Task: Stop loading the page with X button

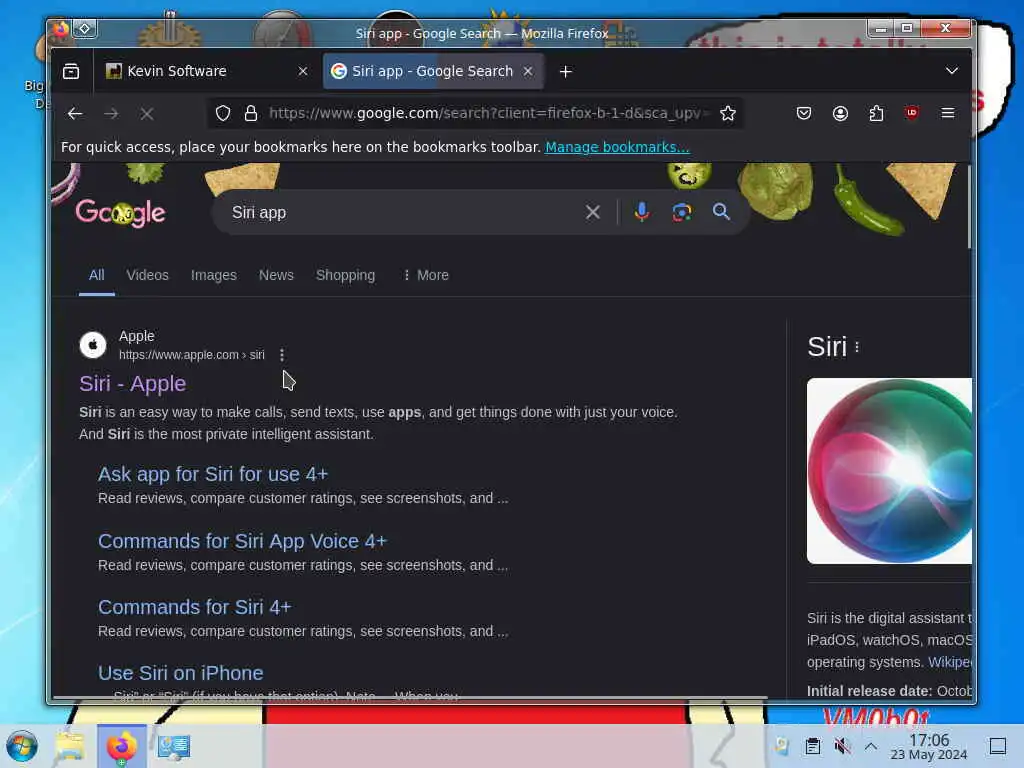Action: [147, 114]
